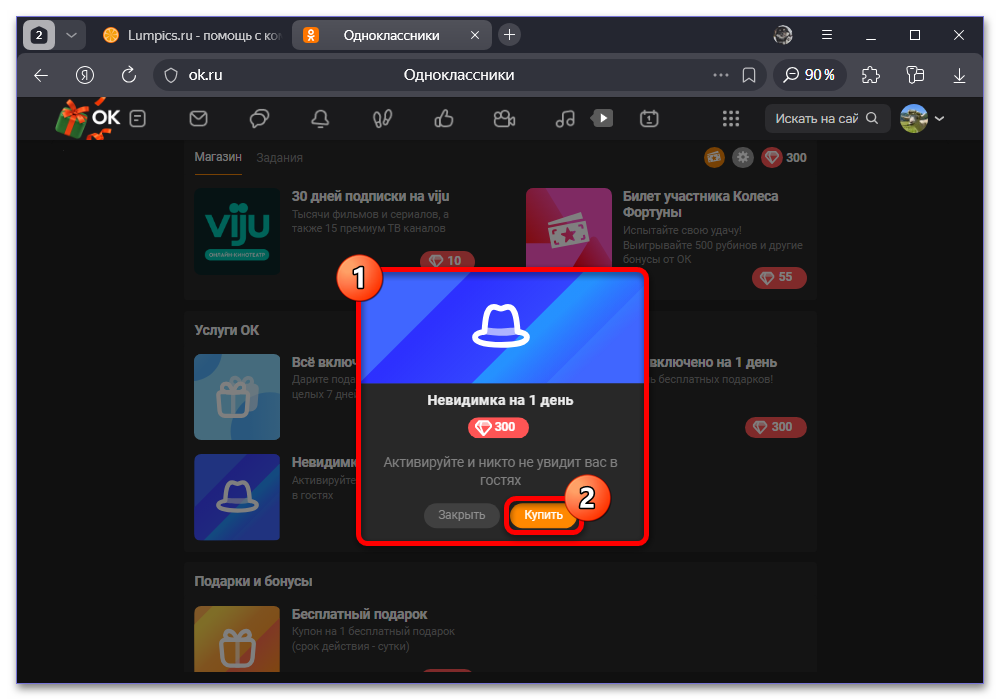Open the calendar icon in OK toolbar
This screenshot has height=700, width=1000.
pyautogui.click(x=649, y=119)
